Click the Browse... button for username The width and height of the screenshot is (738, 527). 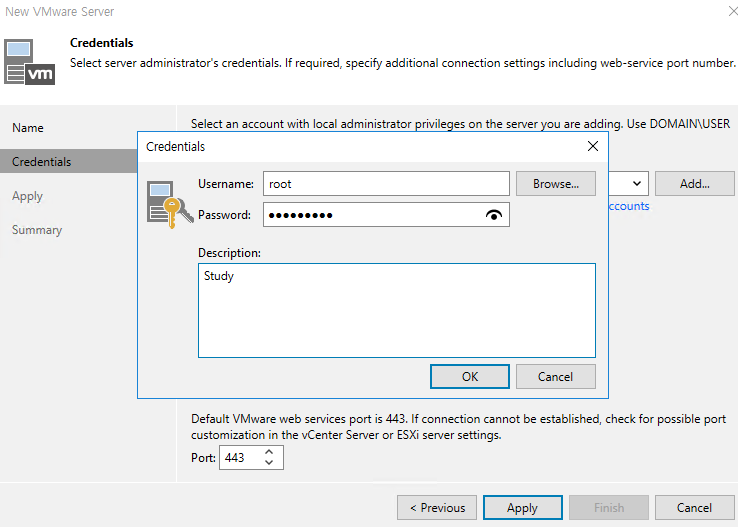[x=556, y=184]
